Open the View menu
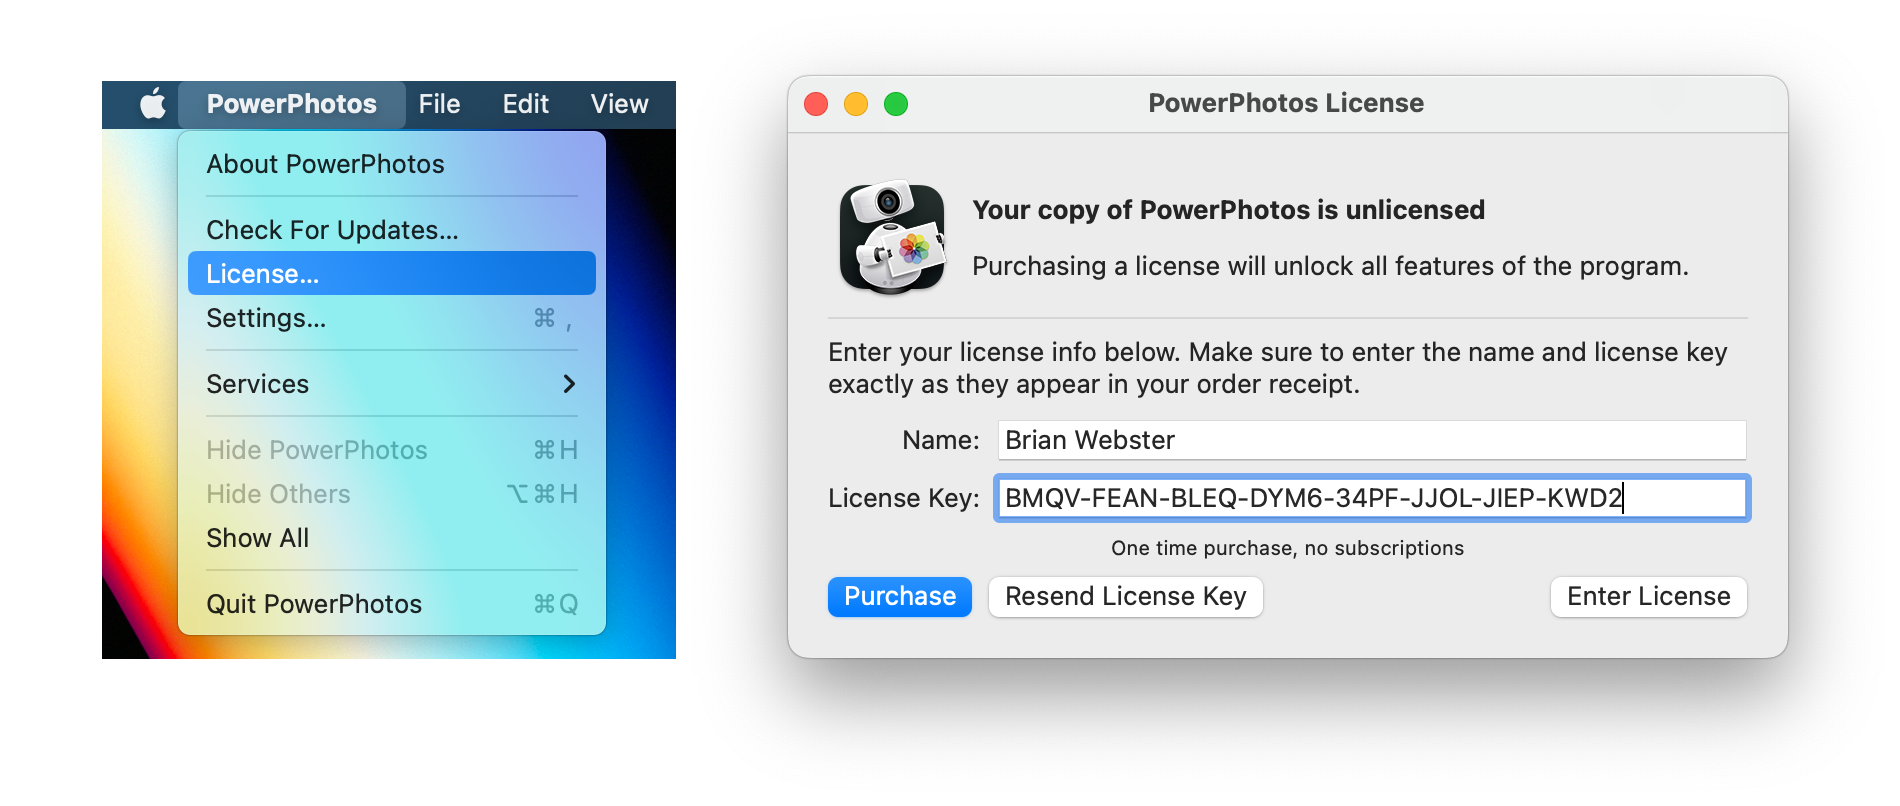The image size is (1900, 806). pyautogui.click(x=619, y=104)
